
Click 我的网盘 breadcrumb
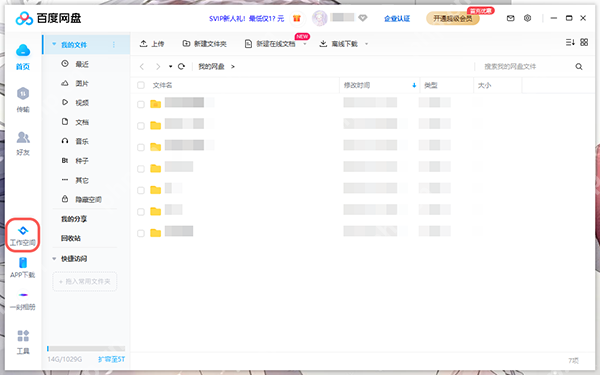(211, 67)
